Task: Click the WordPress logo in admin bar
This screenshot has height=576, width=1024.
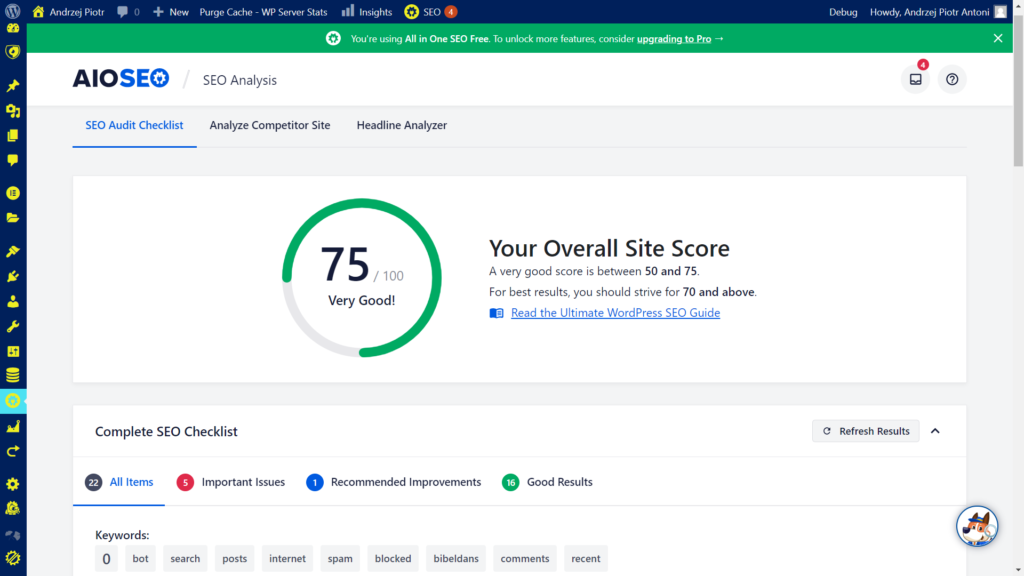Action: tap(12, 11)
